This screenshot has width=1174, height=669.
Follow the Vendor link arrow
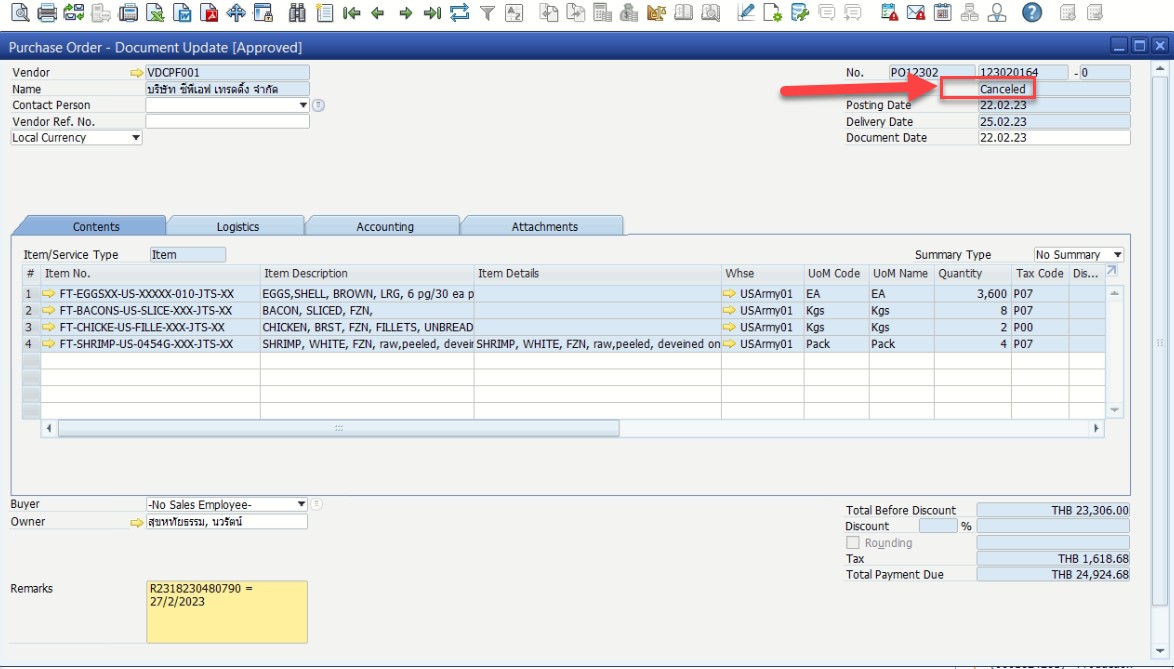click(136, 73)
